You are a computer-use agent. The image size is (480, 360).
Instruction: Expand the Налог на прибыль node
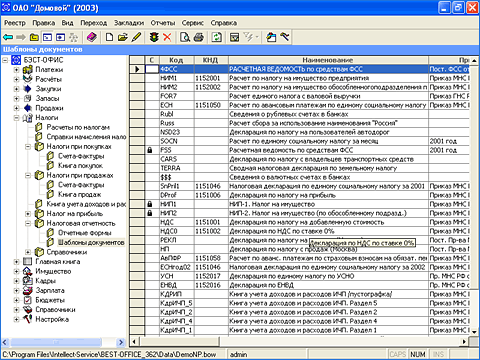pyautogui.click(x=28, y=214)
